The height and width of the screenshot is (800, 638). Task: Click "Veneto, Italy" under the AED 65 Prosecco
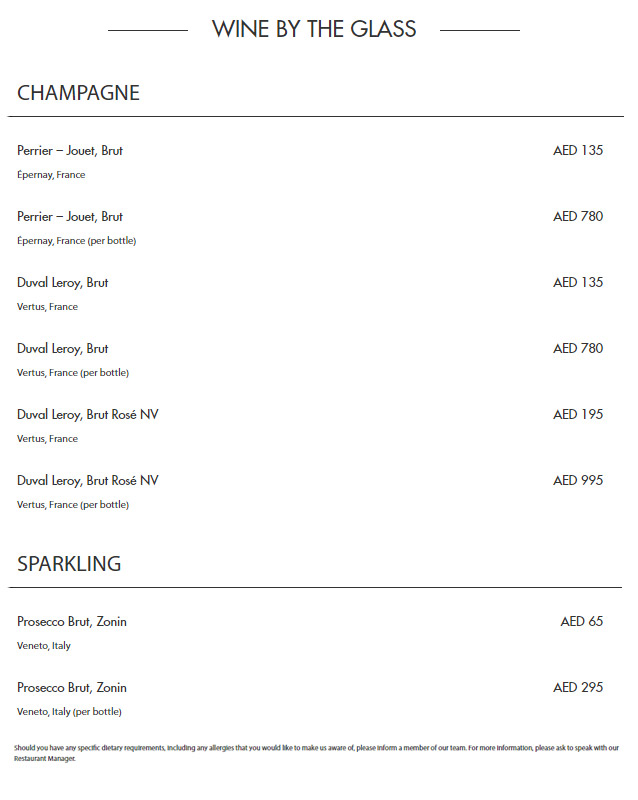pyautogui.click(x=44, y=646)
